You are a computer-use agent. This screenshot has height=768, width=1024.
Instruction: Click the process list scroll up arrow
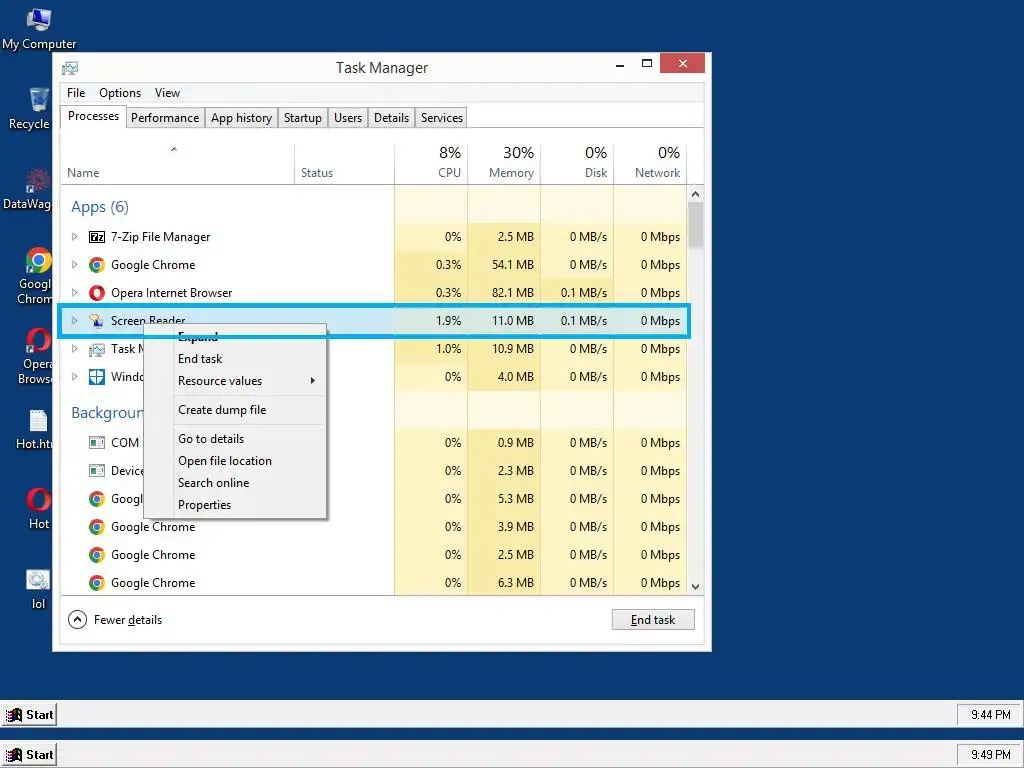pos(696,194)
